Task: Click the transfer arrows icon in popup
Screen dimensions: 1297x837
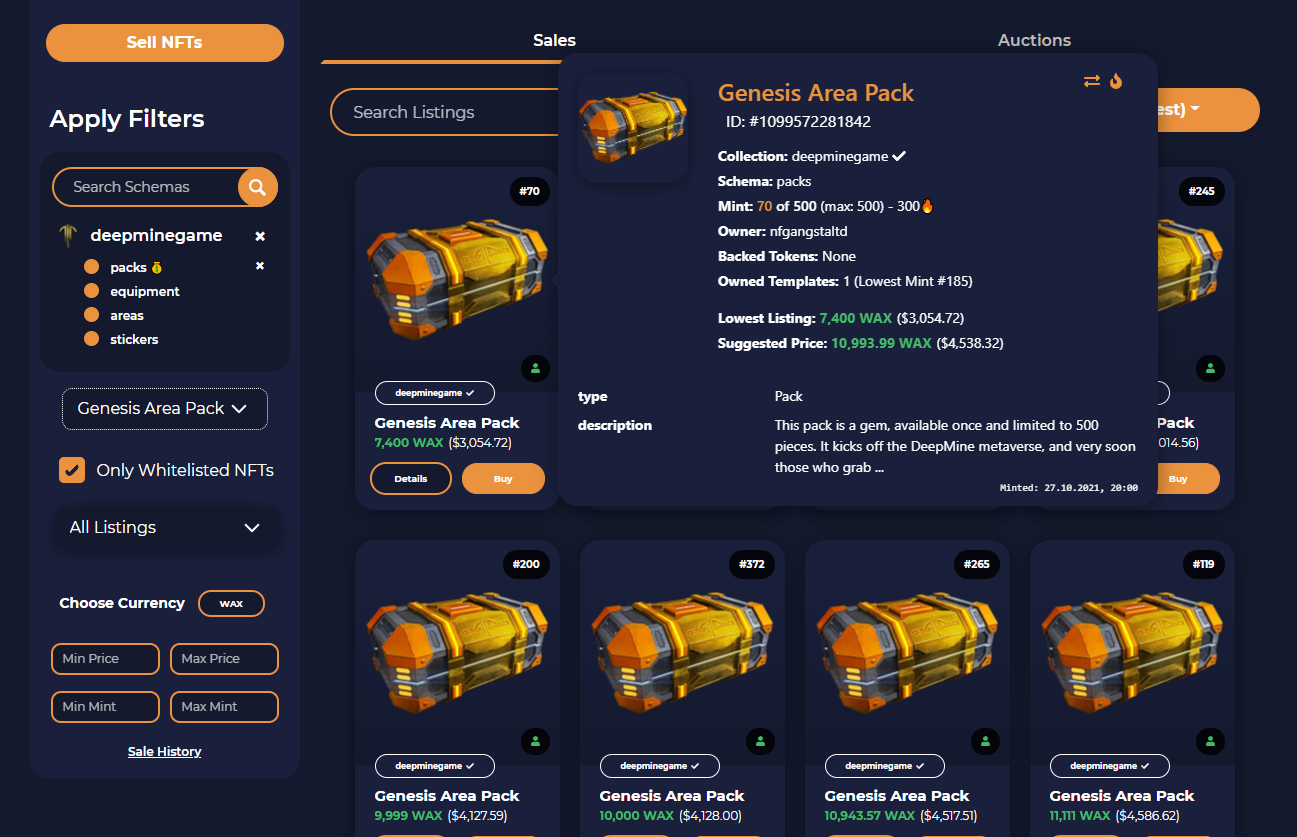Action: [x=1092, y=81]
